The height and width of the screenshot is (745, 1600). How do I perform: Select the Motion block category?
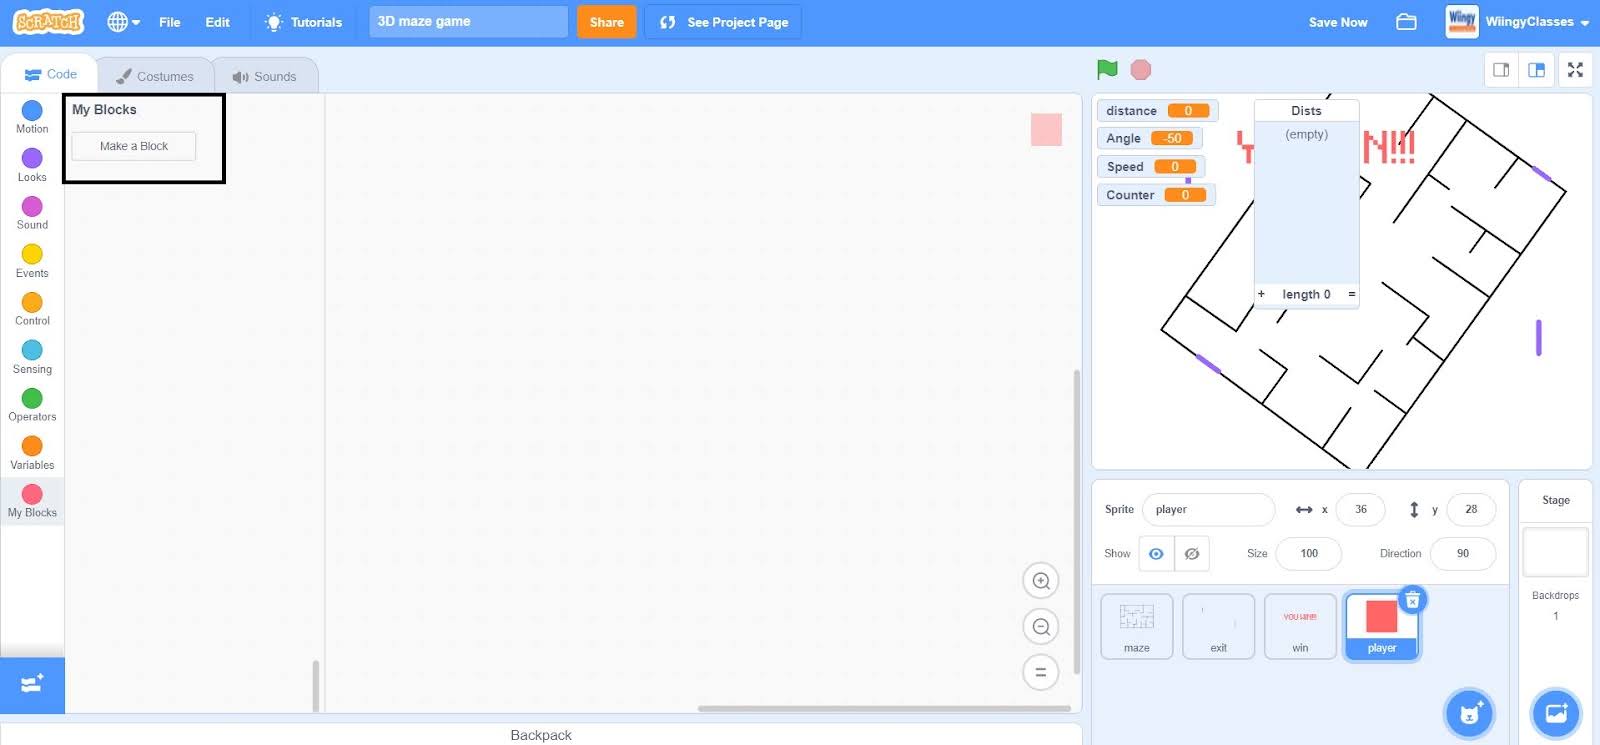click(x=32, y=117)
